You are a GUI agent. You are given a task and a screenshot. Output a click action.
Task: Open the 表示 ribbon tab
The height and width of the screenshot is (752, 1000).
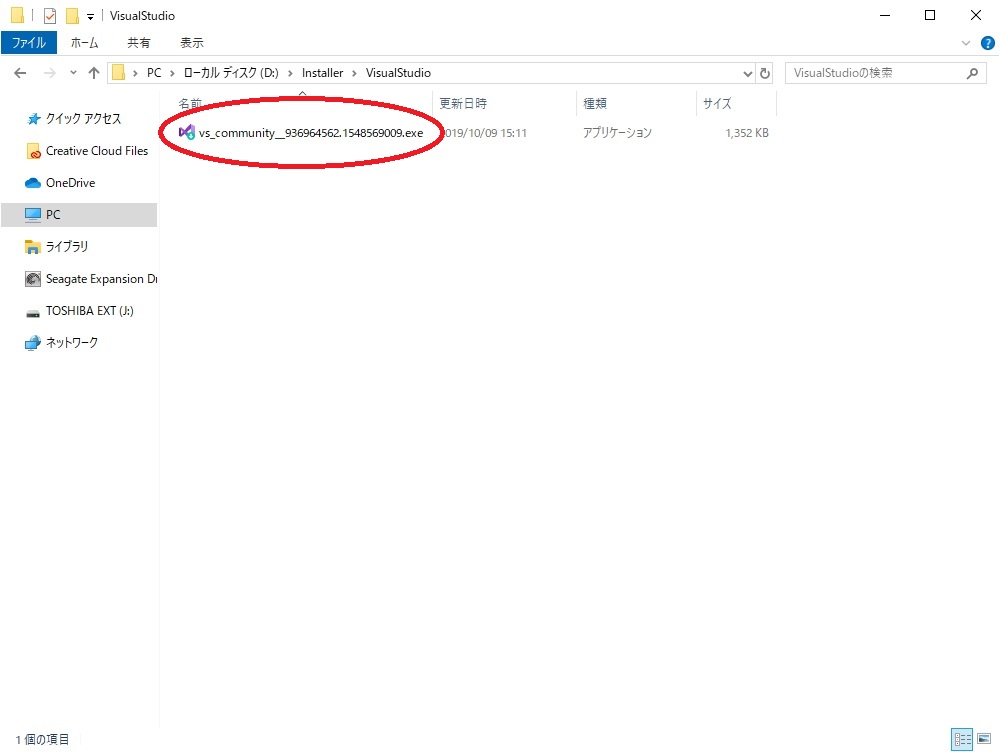coord(191,43)
